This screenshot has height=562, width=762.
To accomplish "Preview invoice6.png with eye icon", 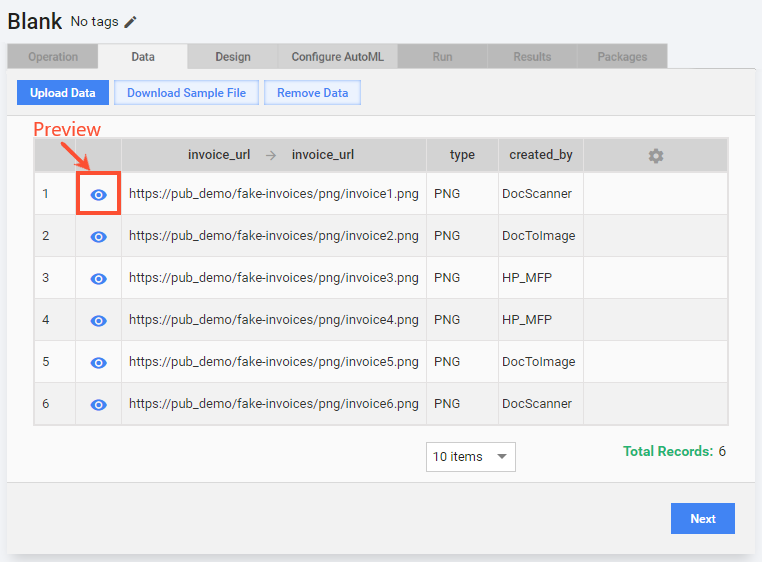I will (99, 404).
